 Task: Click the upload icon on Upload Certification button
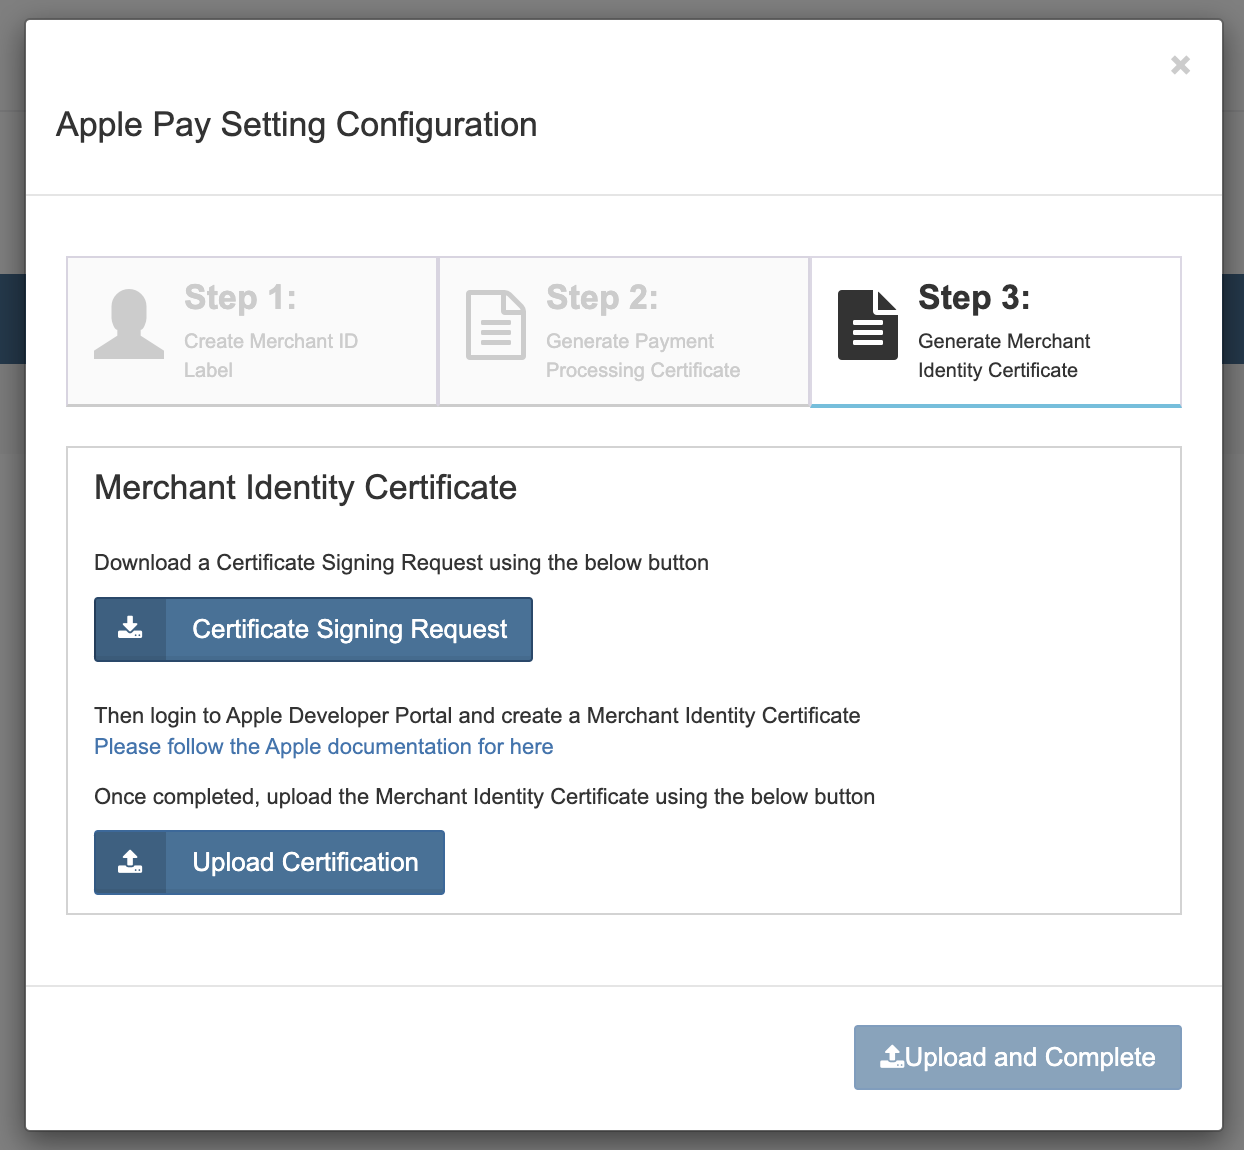coord(129,861)
